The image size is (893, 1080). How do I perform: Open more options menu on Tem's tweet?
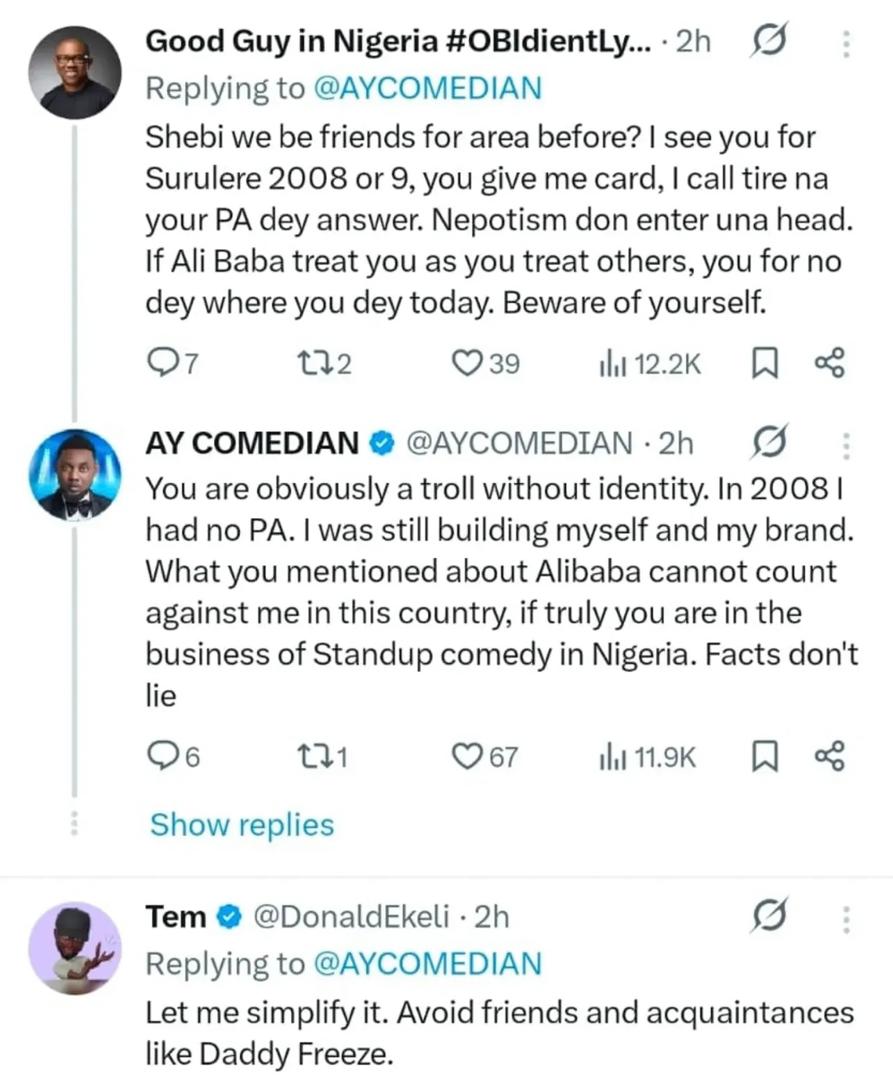click(846, 916)
